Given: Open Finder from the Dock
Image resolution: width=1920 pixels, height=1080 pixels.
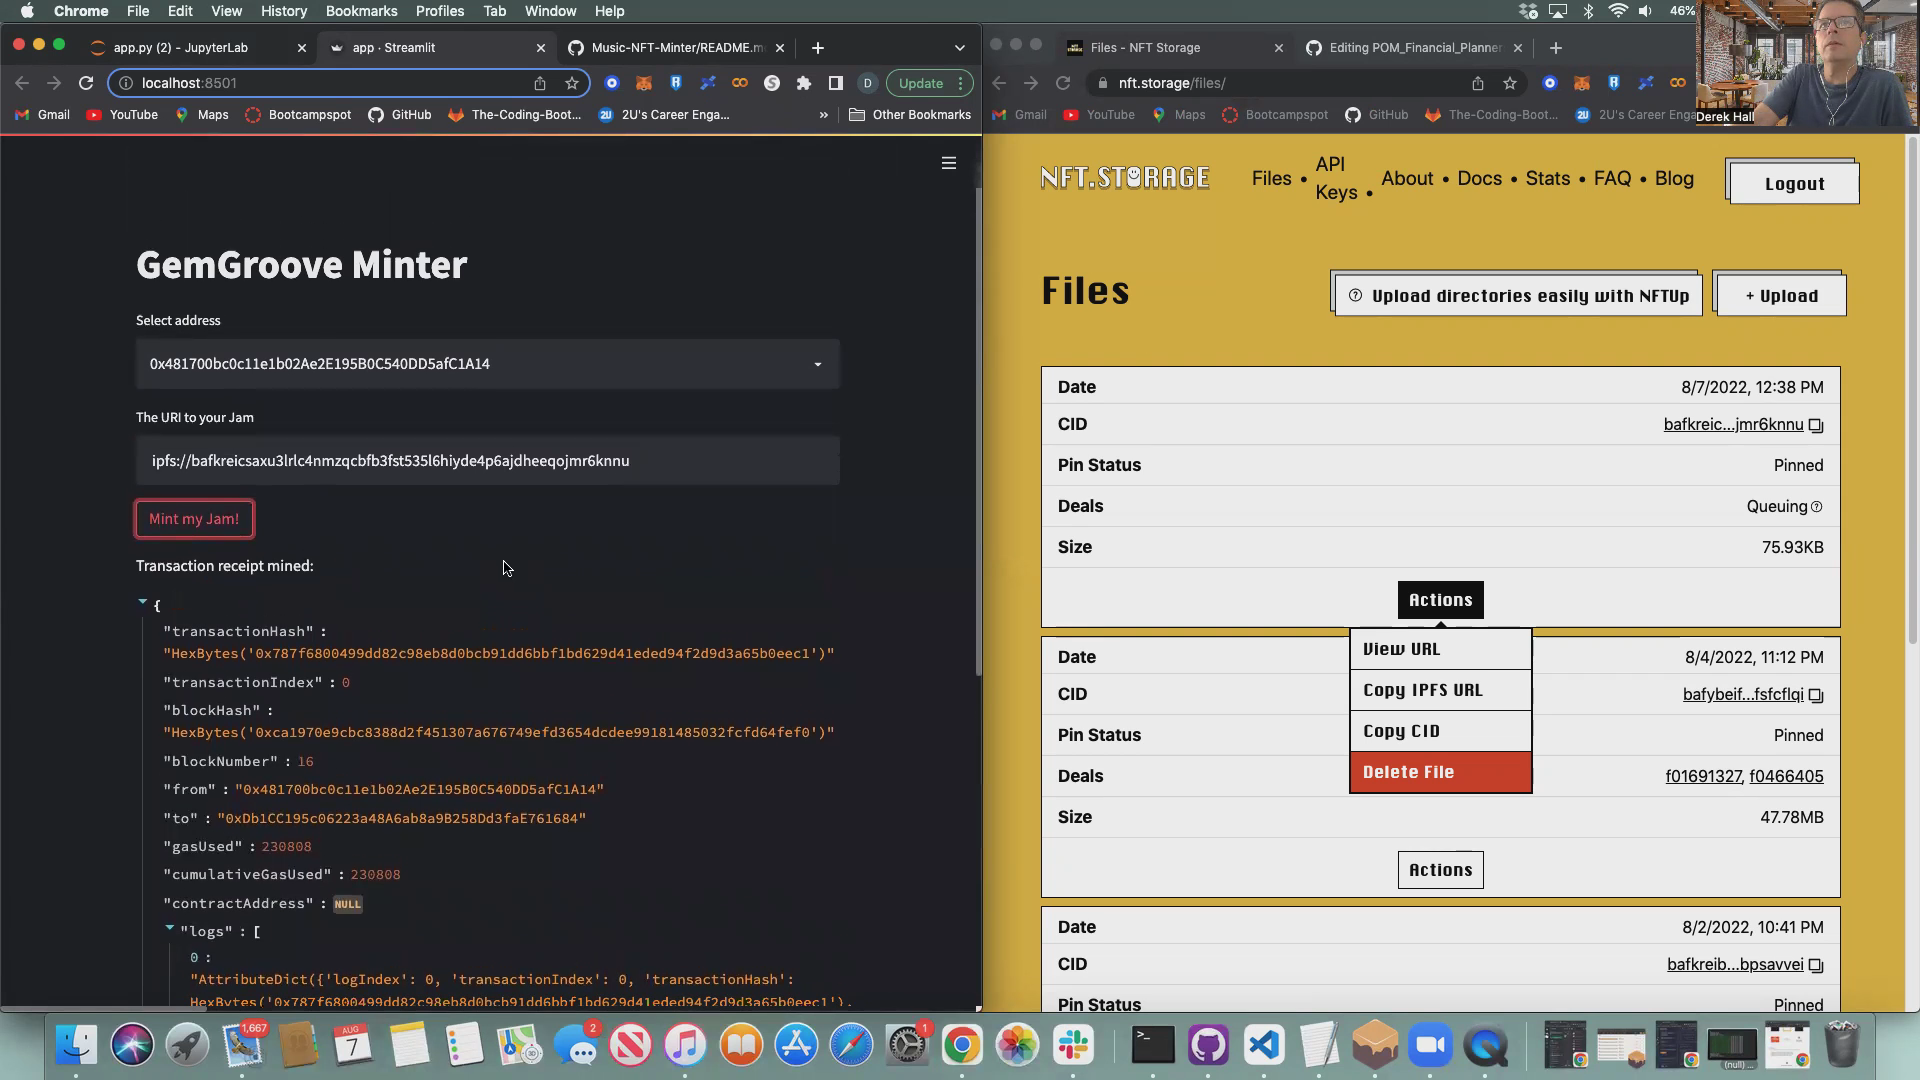Looking at the screenshot, I should pyautogui.click(x=76, y=1045).
